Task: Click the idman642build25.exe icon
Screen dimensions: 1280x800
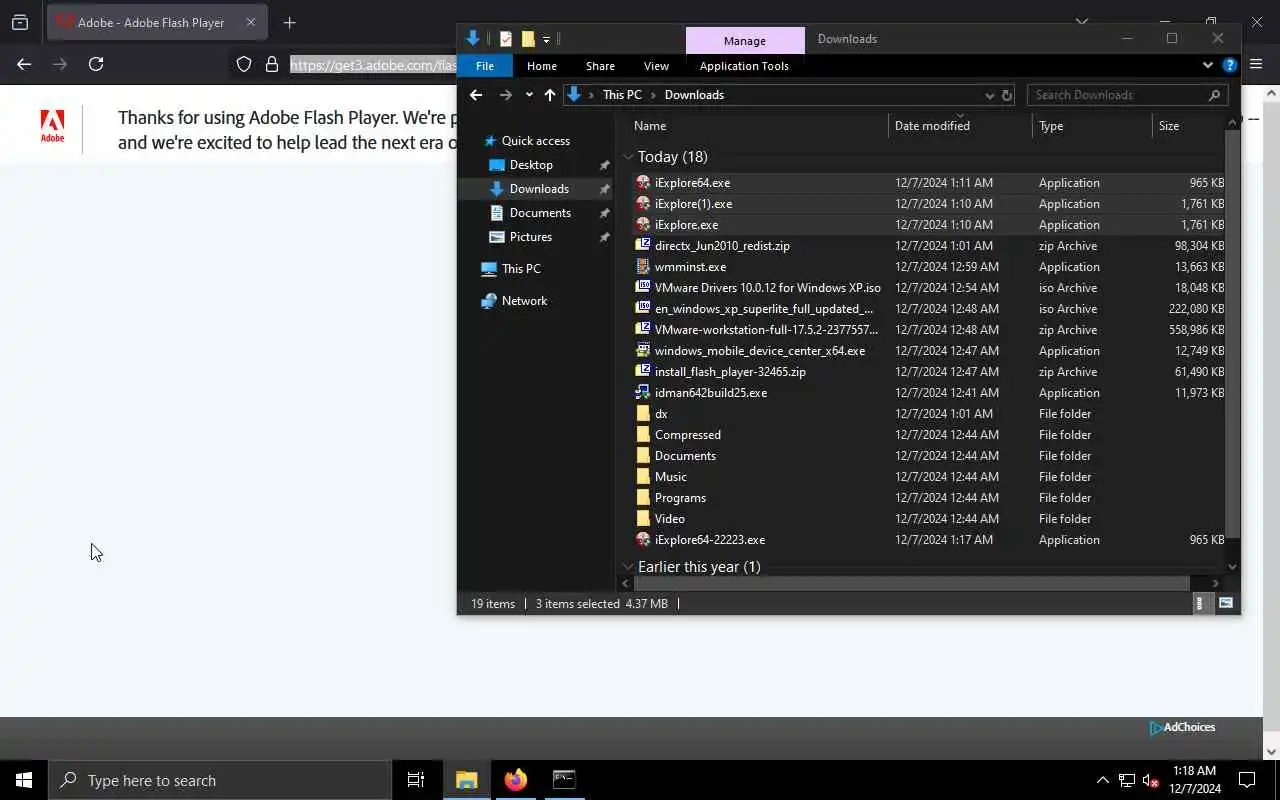Action: click(643, 393)
